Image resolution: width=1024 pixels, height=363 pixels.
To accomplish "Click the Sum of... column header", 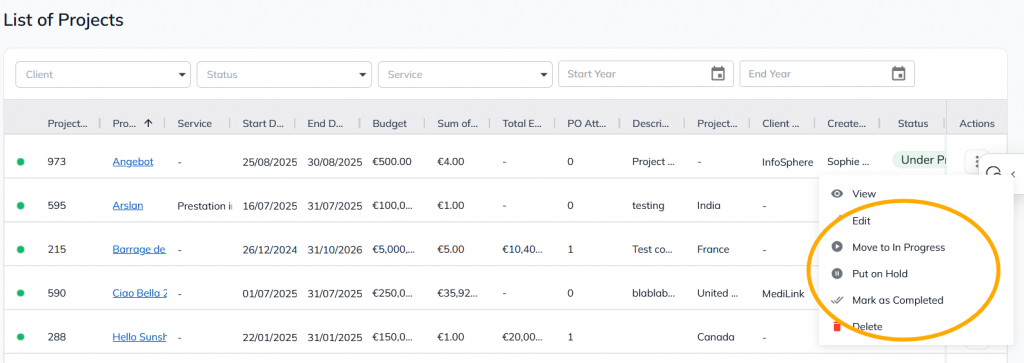I will tap(457, 123).
